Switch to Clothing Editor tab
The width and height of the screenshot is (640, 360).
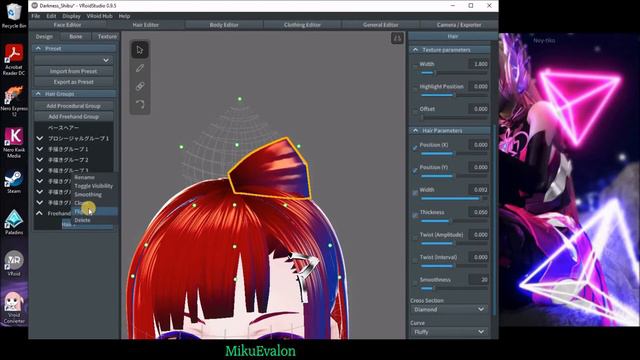[x=302, y=25]
